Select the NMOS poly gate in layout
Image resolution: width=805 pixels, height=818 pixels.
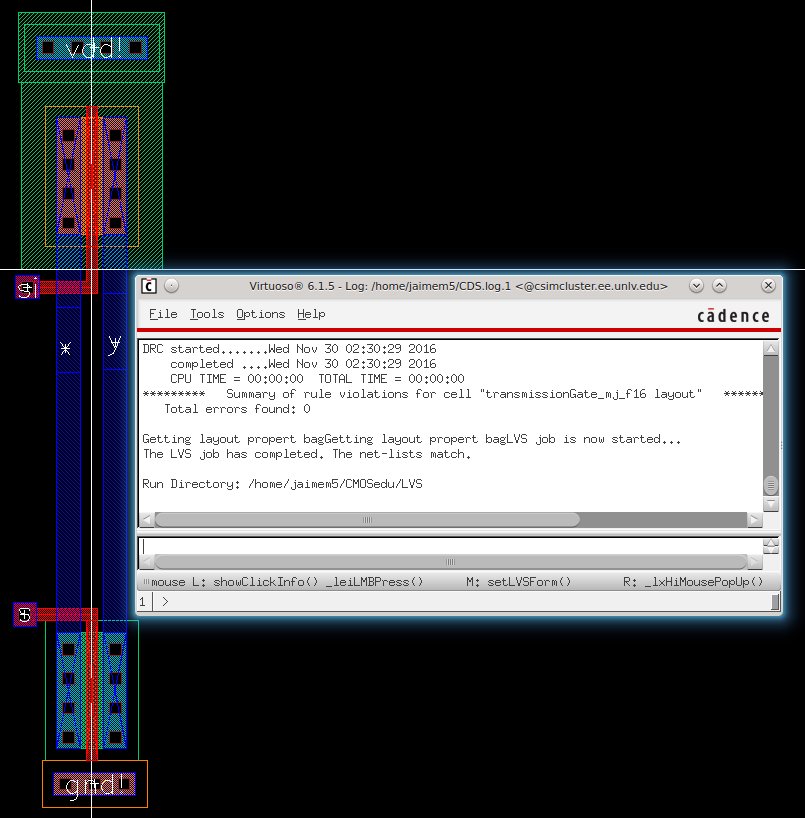pyautogui.click(x=92, y=690)
